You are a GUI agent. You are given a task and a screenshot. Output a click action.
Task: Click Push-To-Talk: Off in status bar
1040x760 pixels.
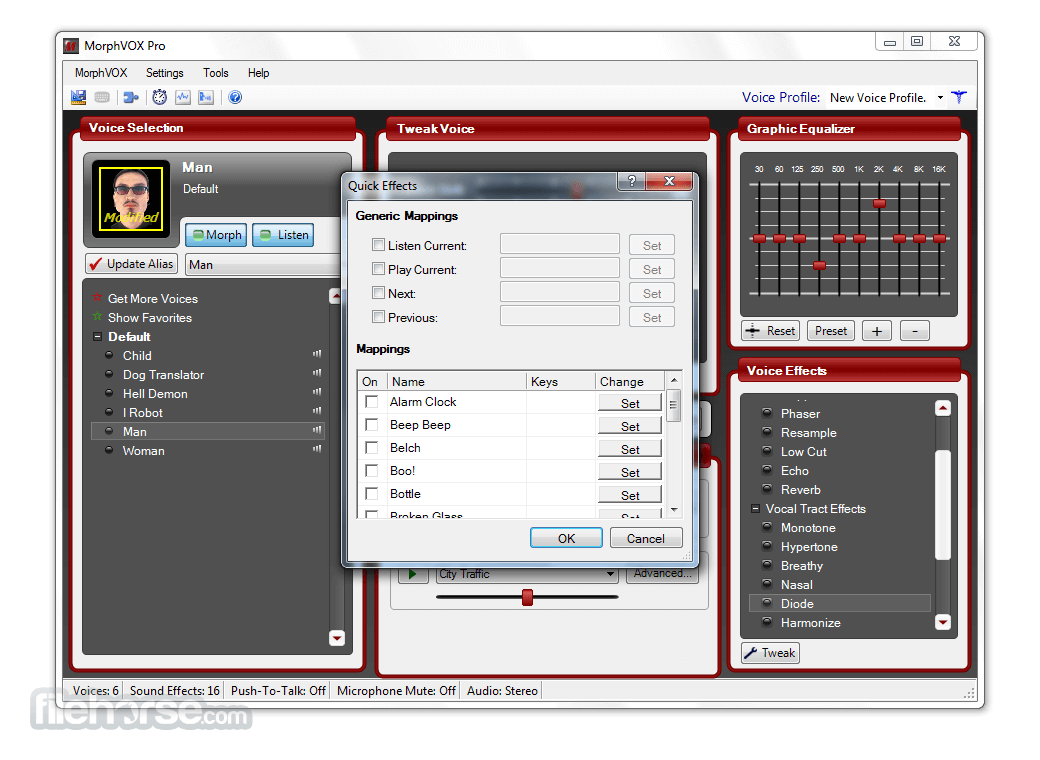[278, 690]
